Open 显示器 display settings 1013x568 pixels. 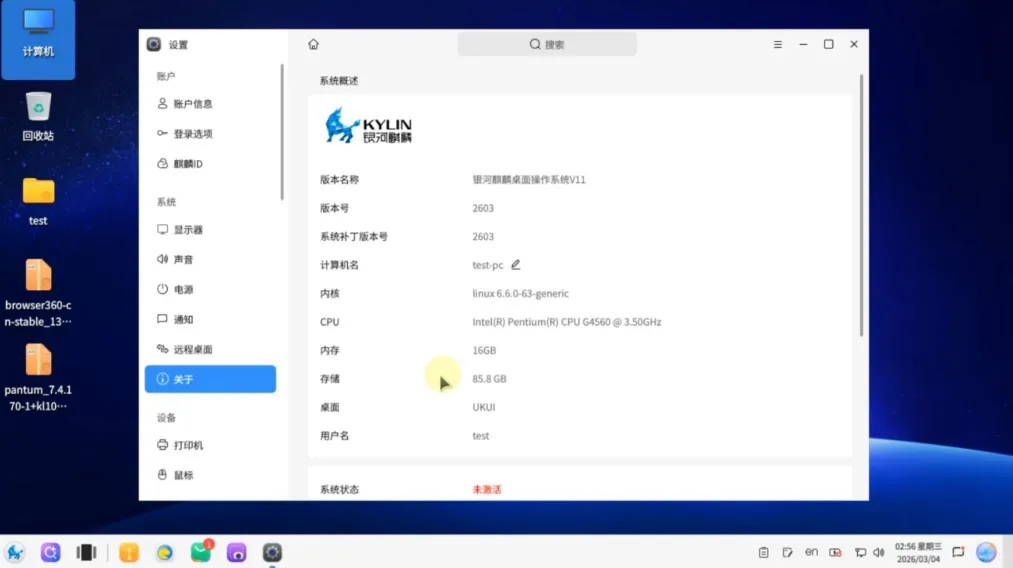point(211,229)
